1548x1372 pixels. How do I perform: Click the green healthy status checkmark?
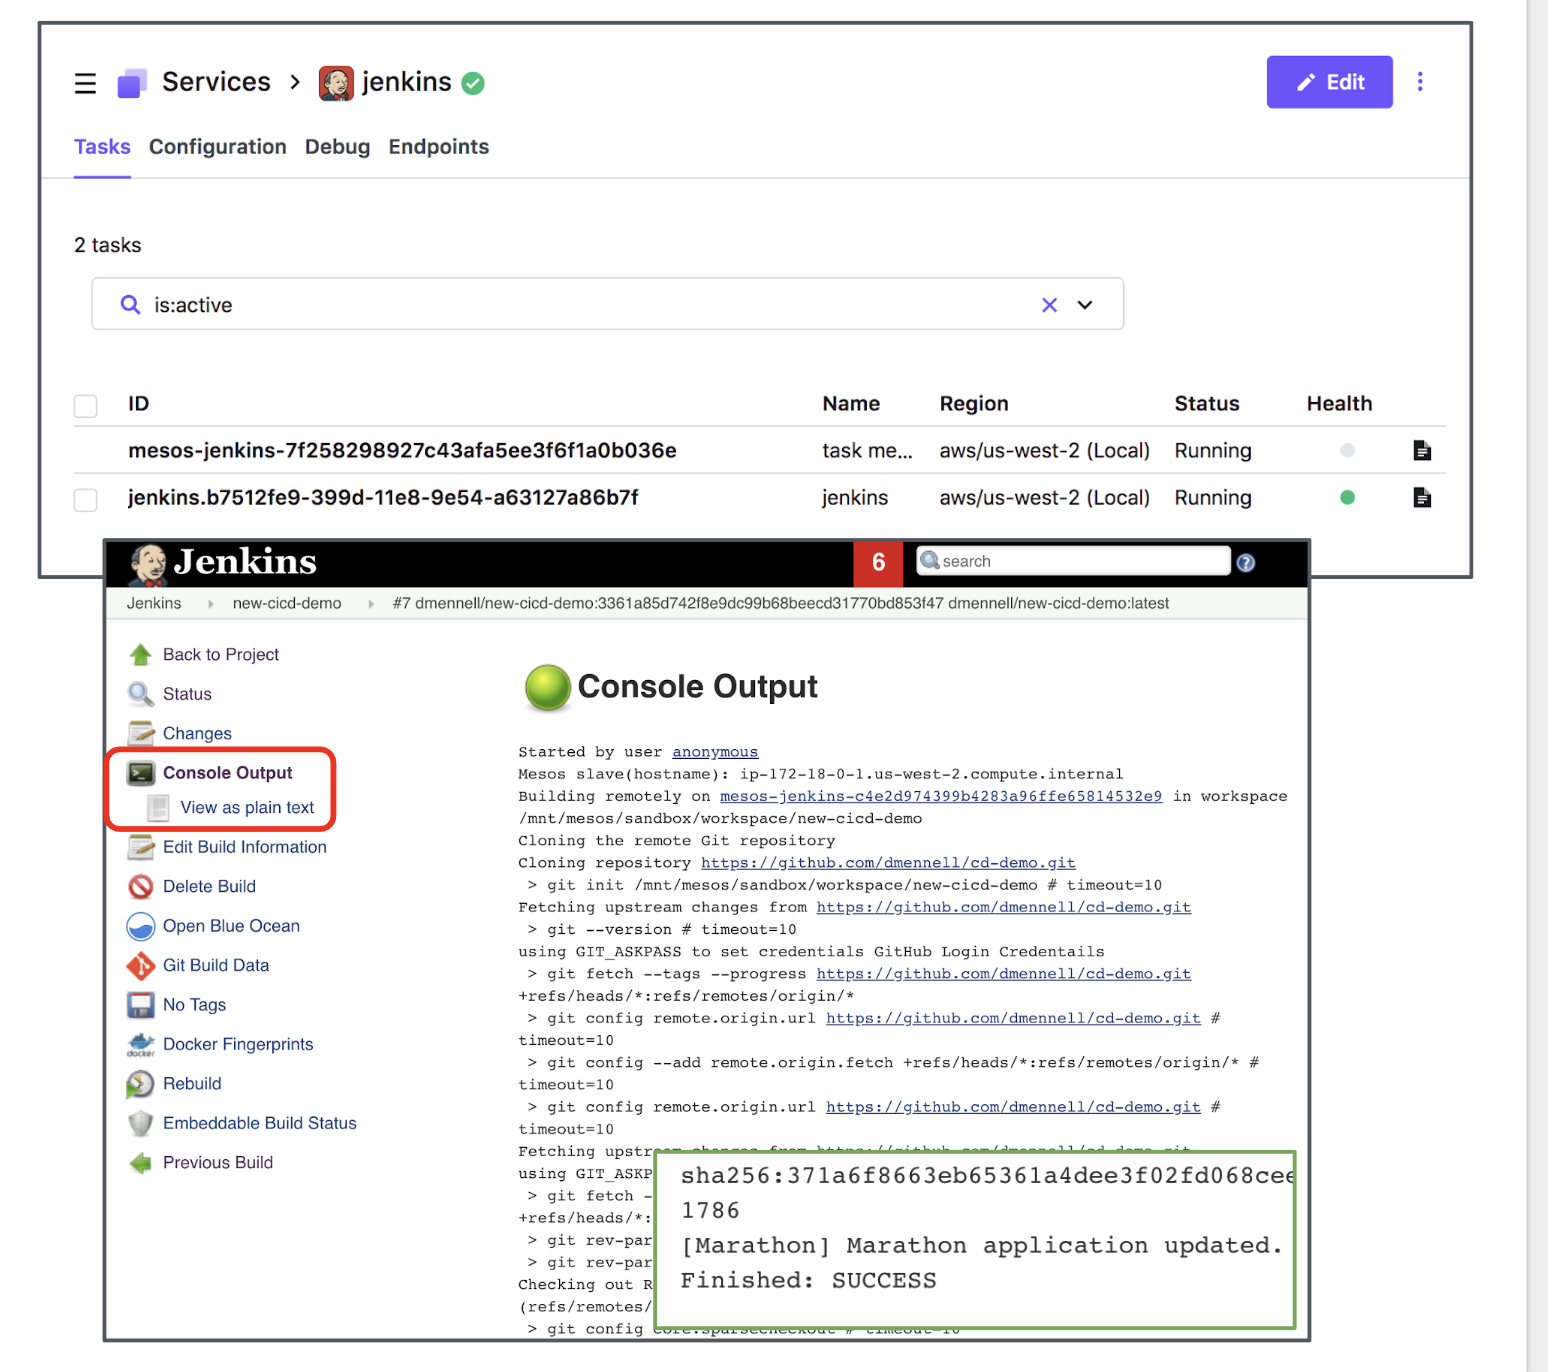473,83
